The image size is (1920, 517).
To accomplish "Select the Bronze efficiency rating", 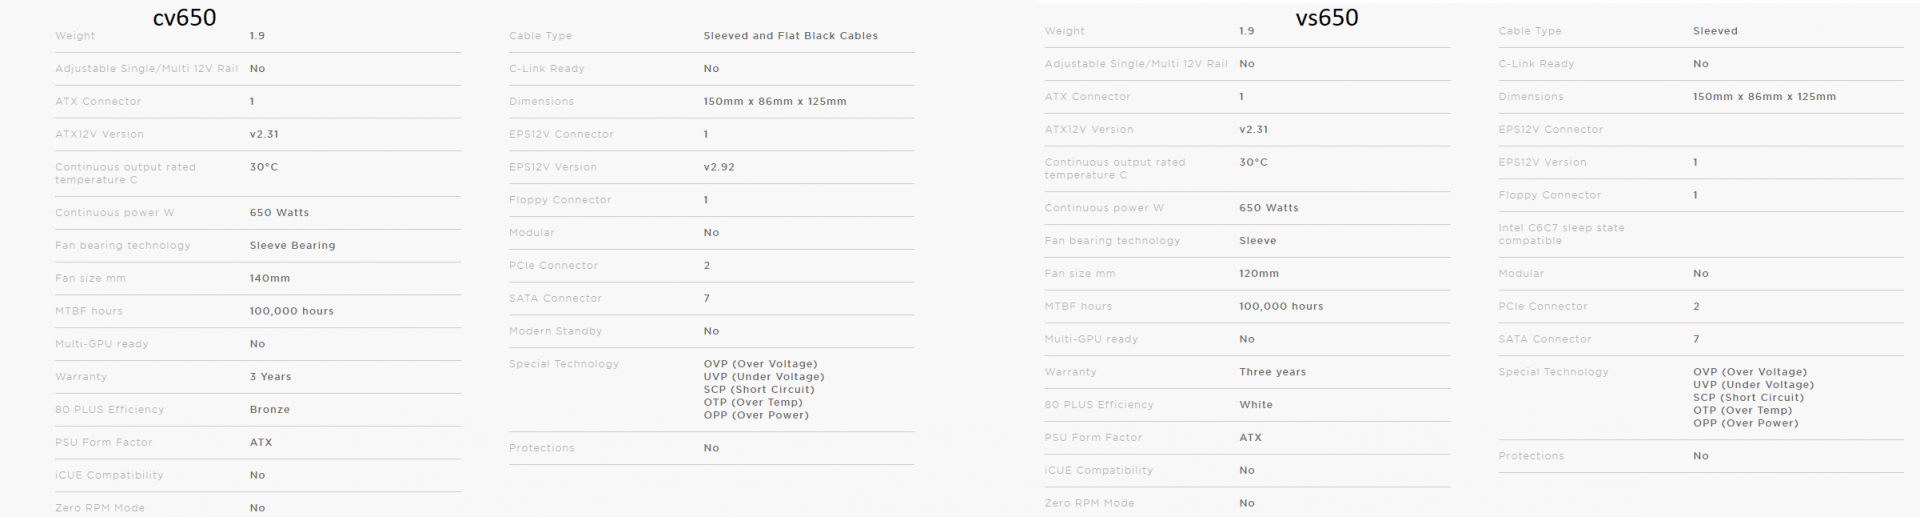I will 269,410.
